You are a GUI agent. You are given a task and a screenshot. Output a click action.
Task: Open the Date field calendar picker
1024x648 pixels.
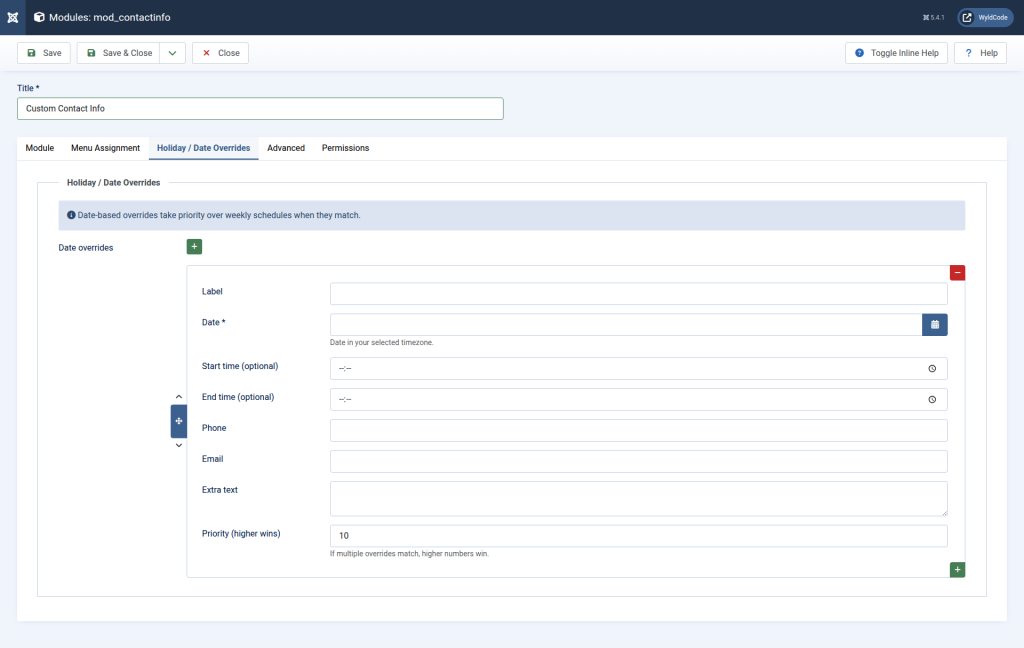(x=934, y=324)
